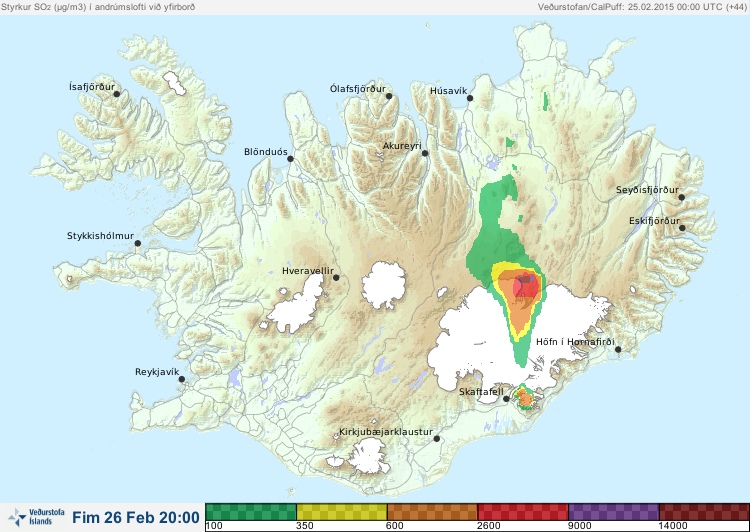The image size is (750, 532).
Task: Click the 'Reykjavík' label
Action: 157,372
